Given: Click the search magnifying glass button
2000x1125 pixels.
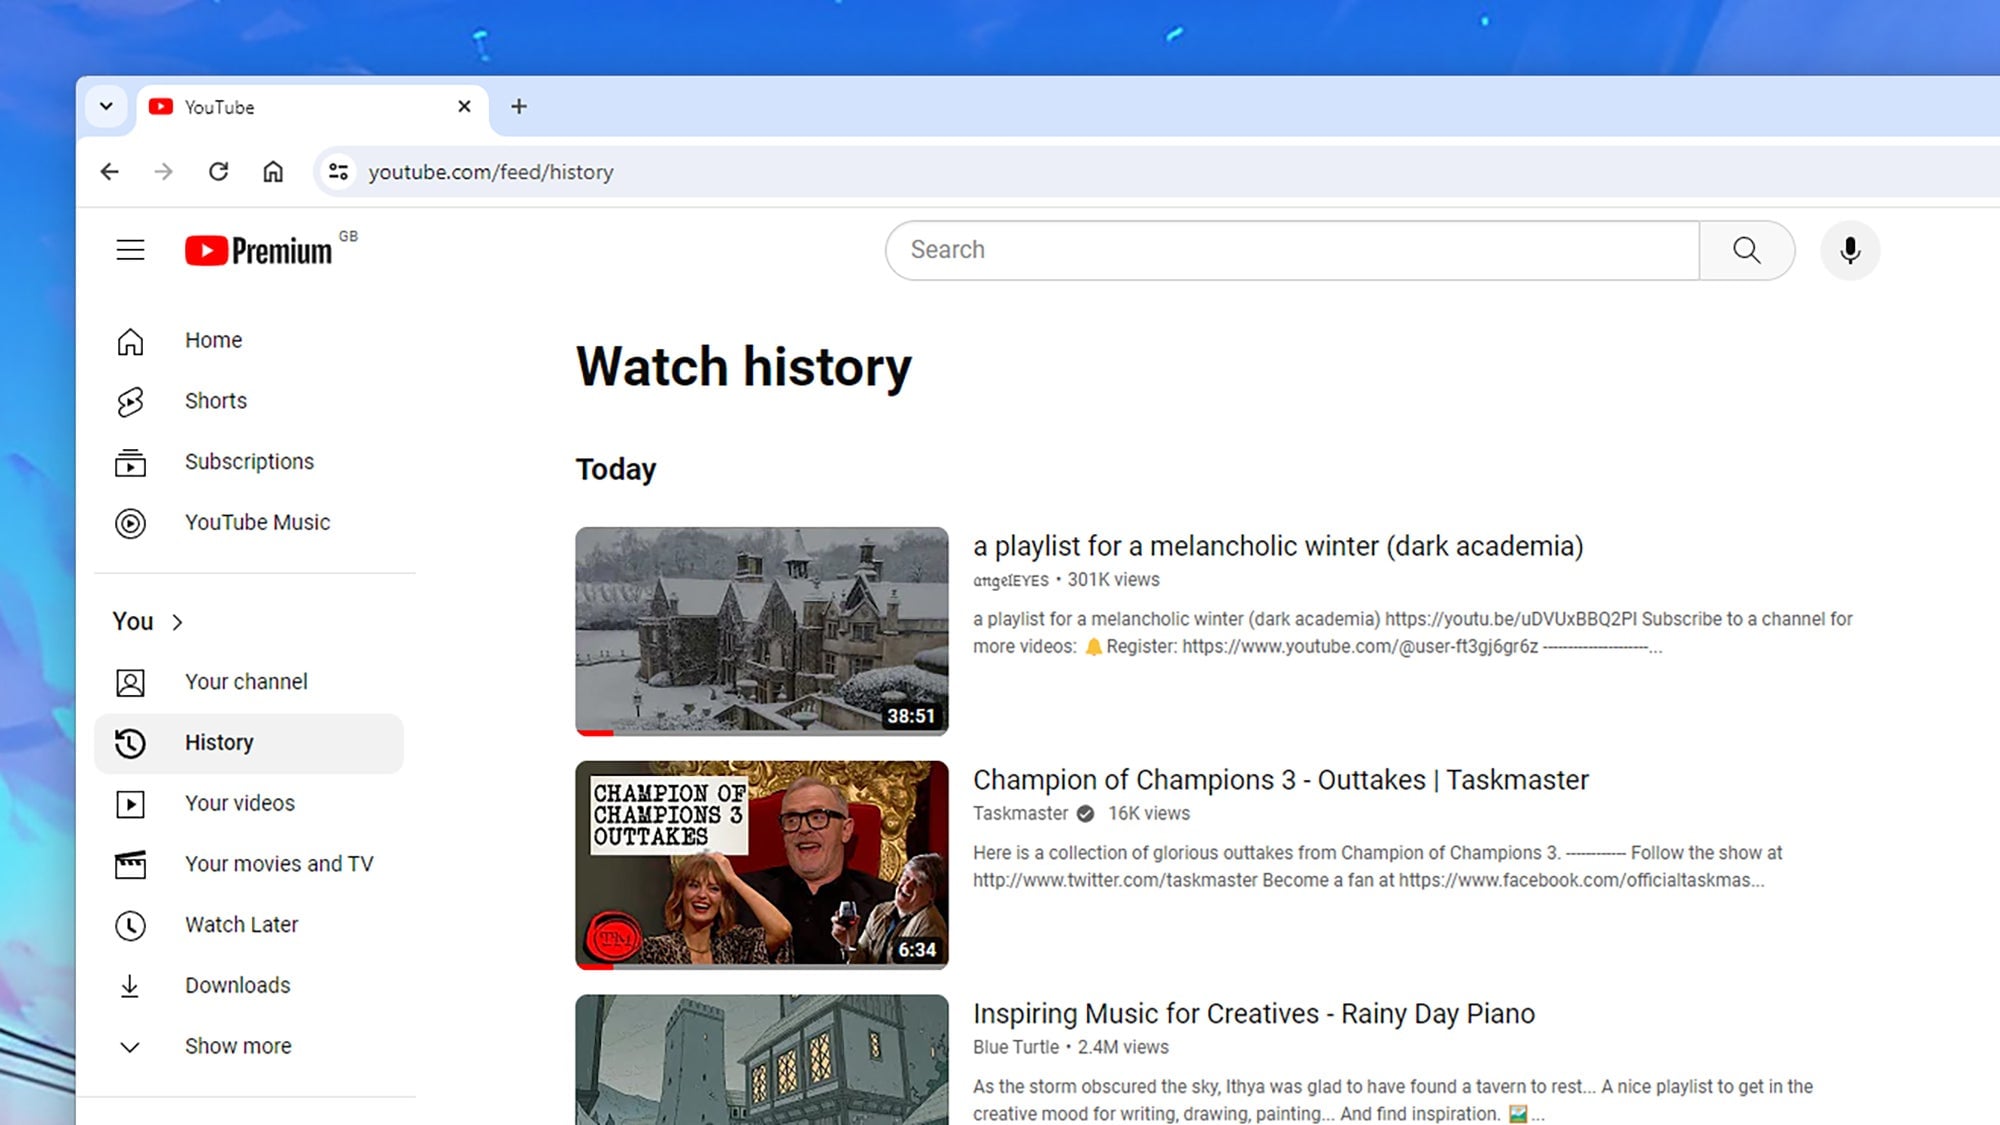Looking at the screenshot, I should [1747, 250].
